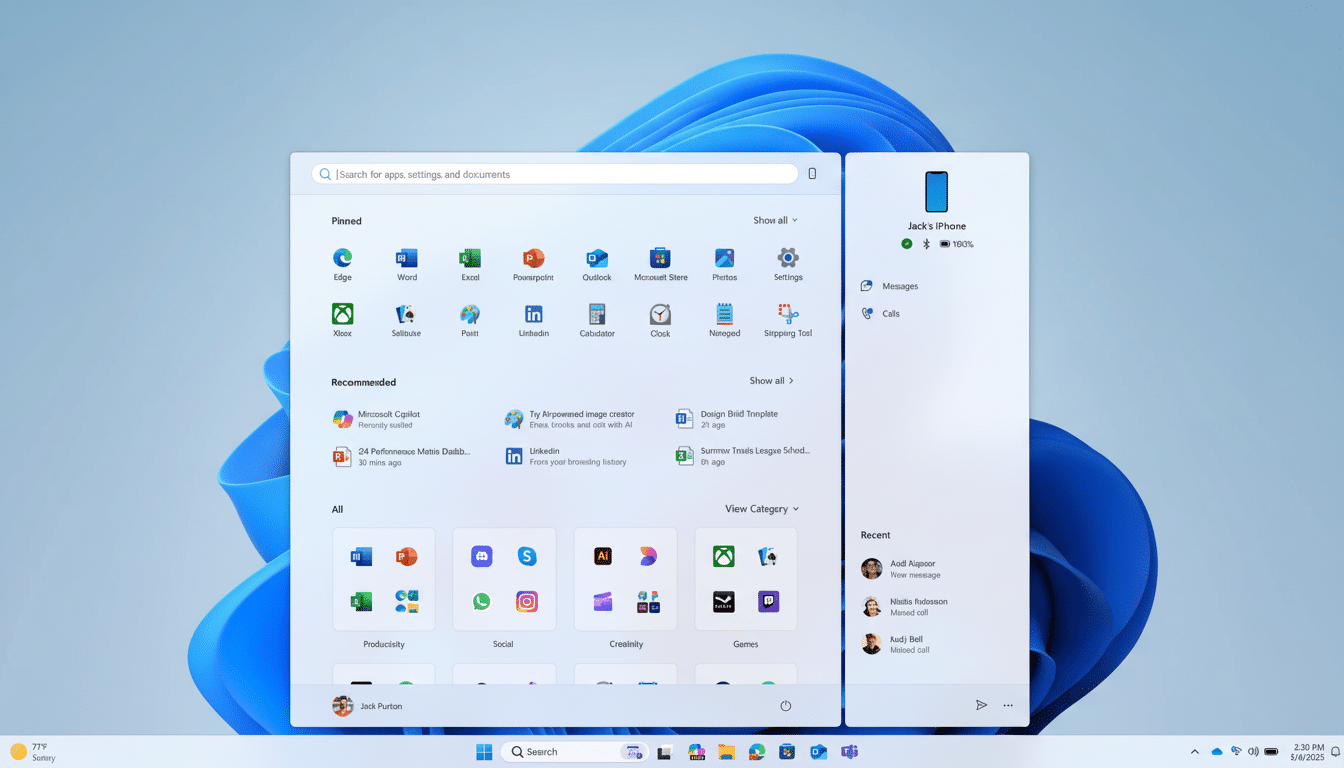The image size is (1344, 768).
Task: Click the power button in the Start menu
Action: point(786,705)
